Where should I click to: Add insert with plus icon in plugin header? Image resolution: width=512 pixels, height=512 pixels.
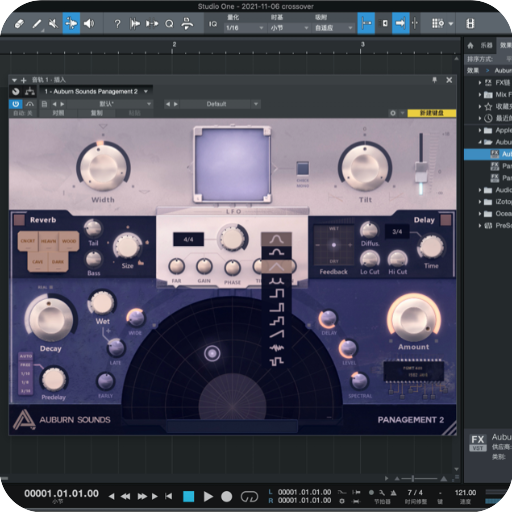click(23, 80)
